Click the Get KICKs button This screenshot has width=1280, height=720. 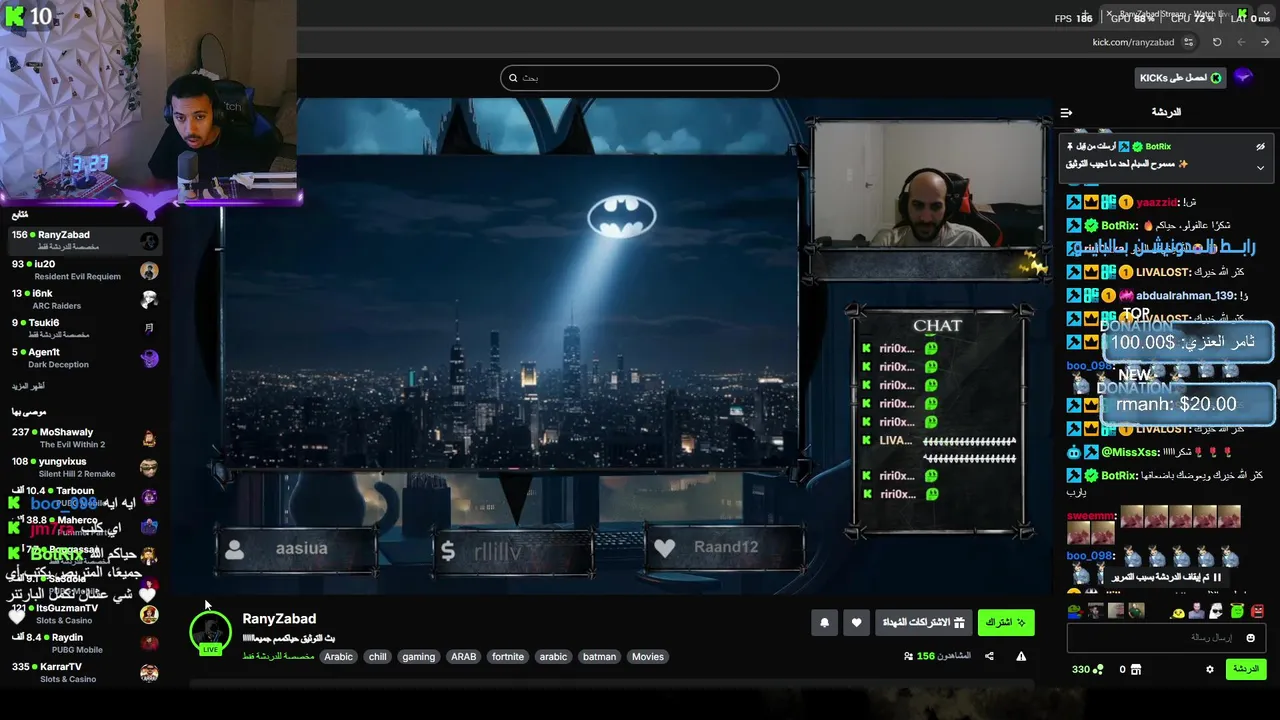tap(1181, 78)
